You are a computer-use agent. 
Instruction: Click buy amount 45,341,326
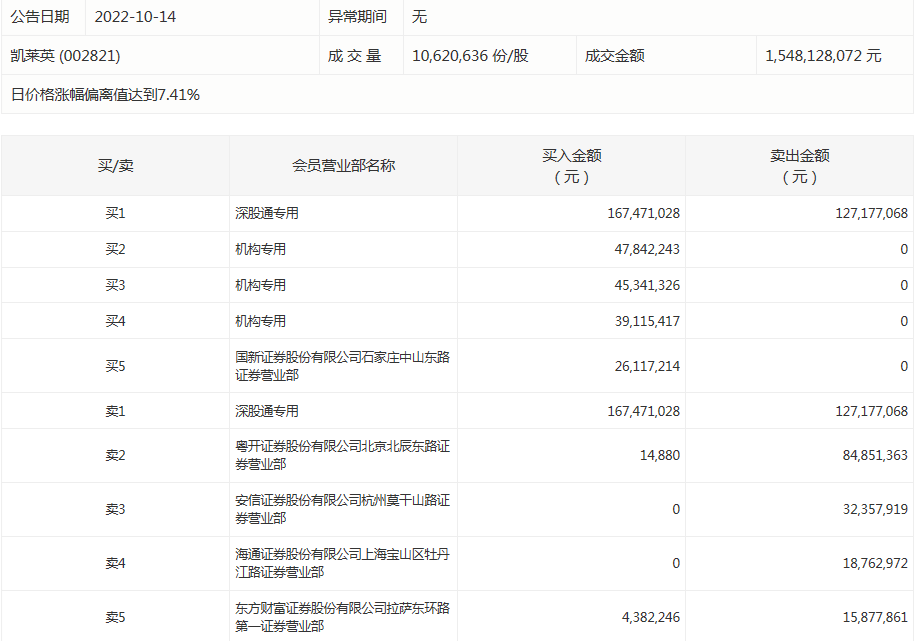tap(647, 285)
